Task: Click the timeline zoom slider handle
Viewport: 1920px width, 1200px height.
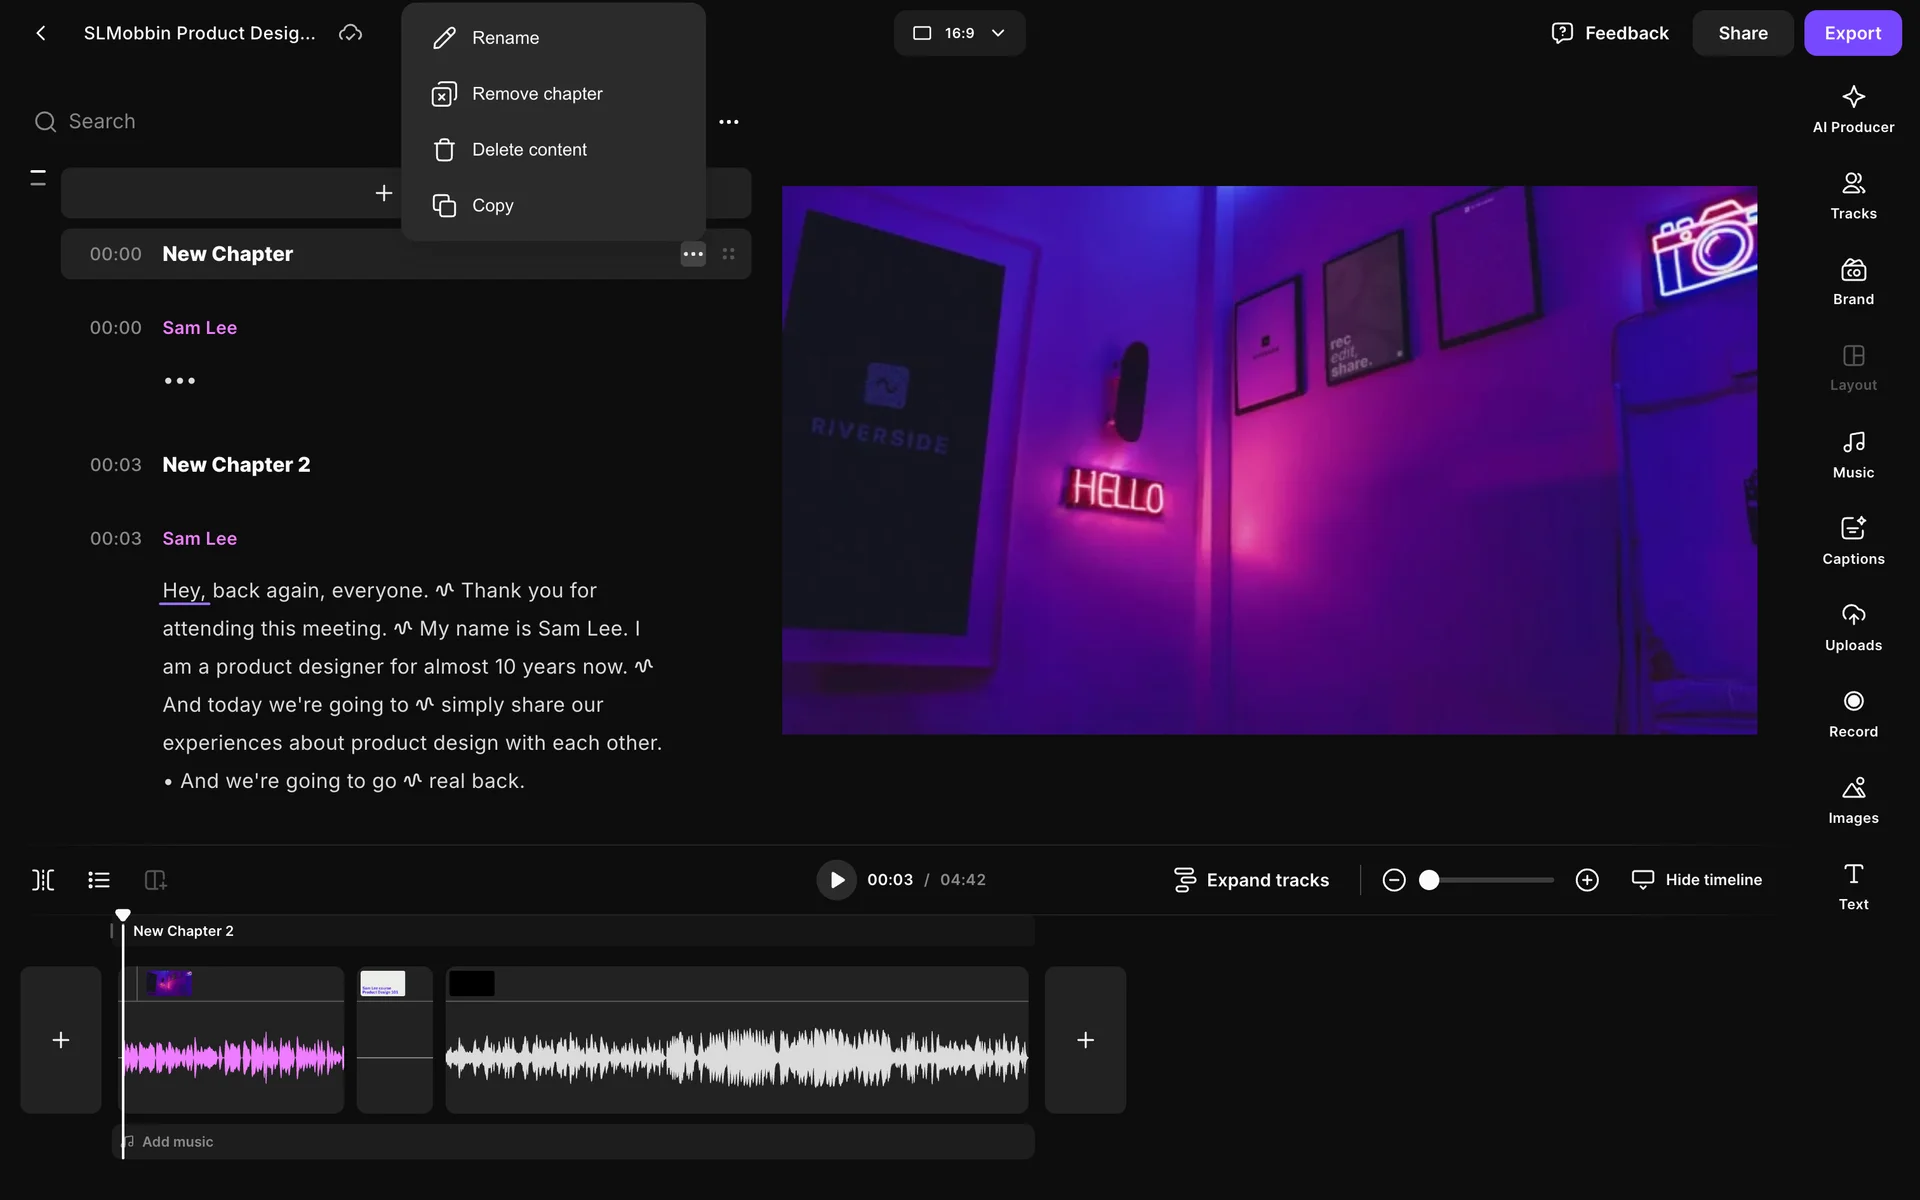Action: tap(1429, 880)
